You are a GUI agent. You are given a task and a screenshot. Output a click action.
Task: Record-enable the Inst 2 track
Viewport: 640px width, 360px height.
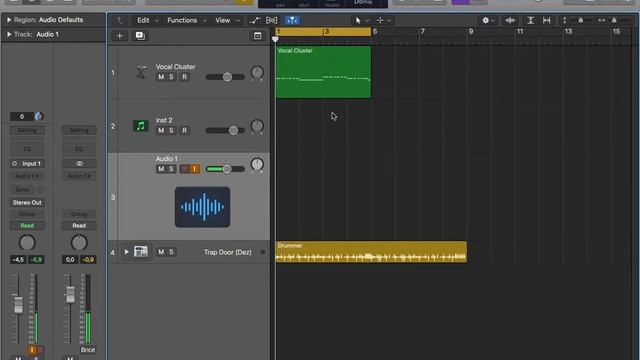coord(184,130)
